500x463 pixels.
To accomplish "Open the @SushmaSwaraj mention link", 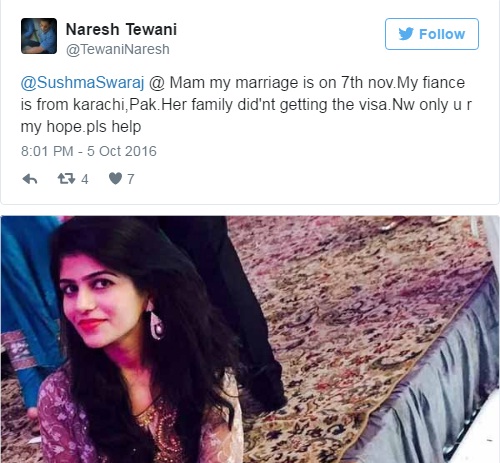I will (82, 82).
